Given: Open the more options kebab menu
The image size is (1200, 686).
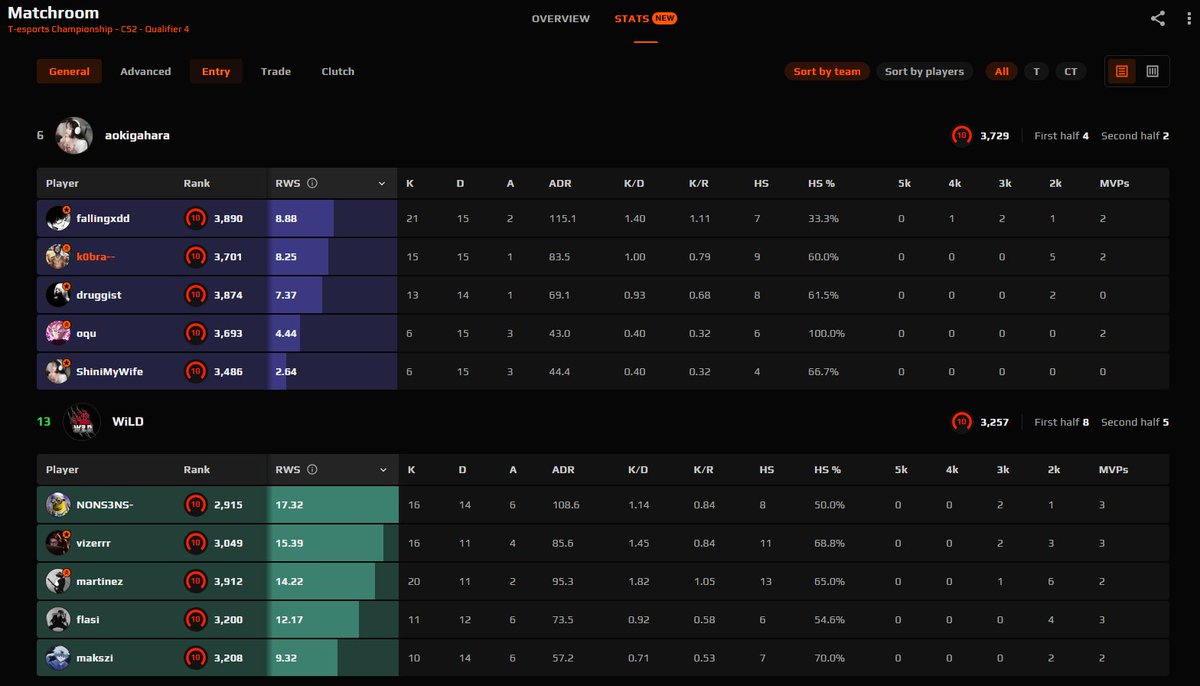Looking at the screenshot, I should [1188, 18].
